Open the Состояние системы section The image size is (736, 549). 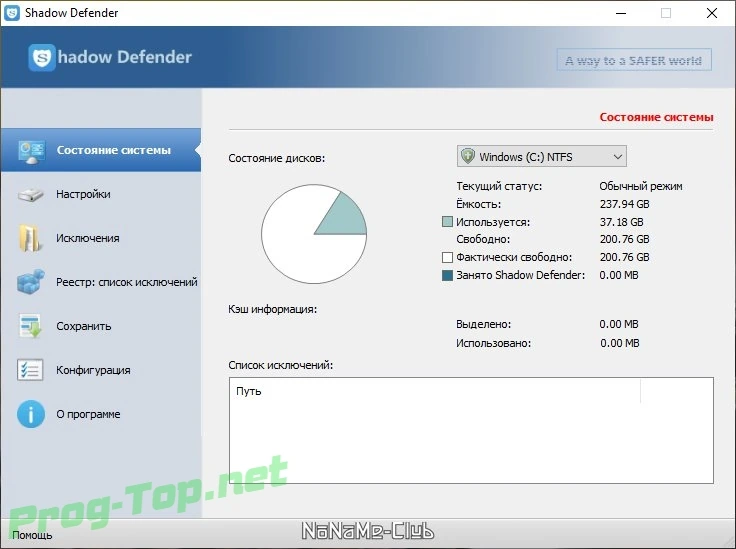tap(101, 150)
